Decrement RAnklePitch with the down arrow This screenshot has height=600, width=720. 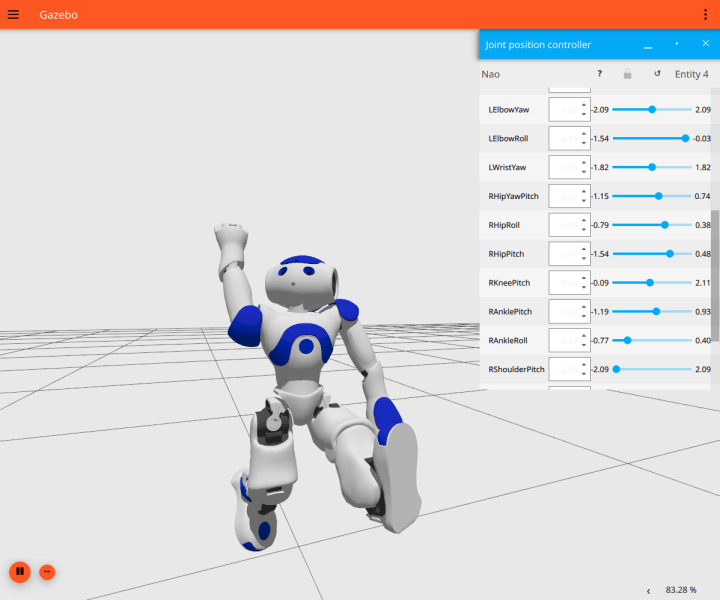pos(584,316)
